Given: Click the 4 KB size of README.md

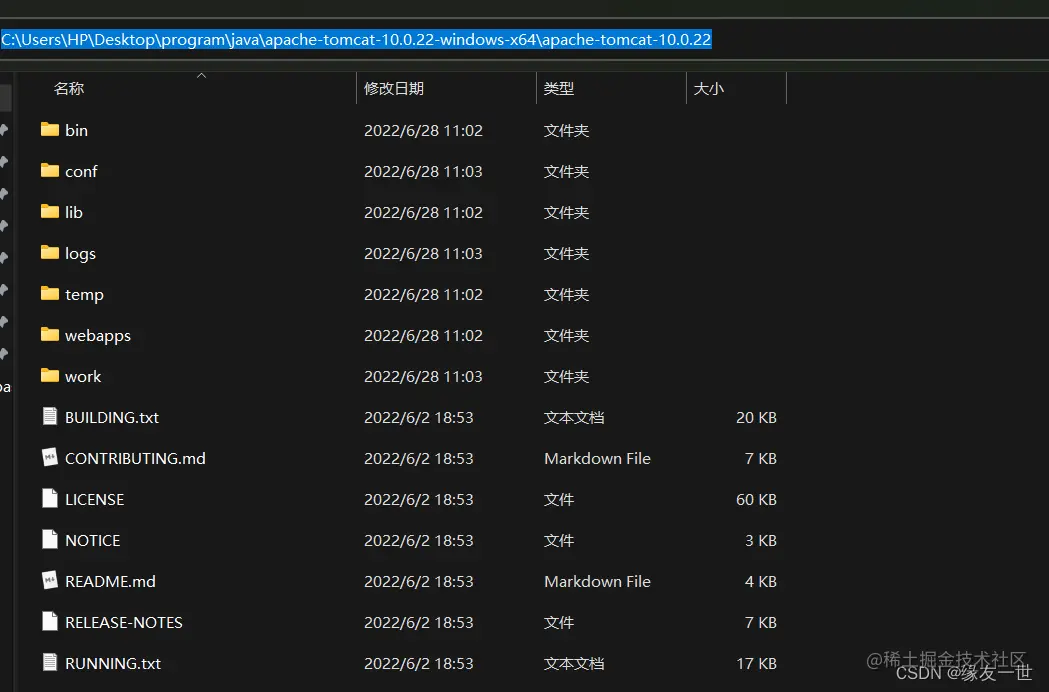Looking at the screenshot, I should pos(761,582).
